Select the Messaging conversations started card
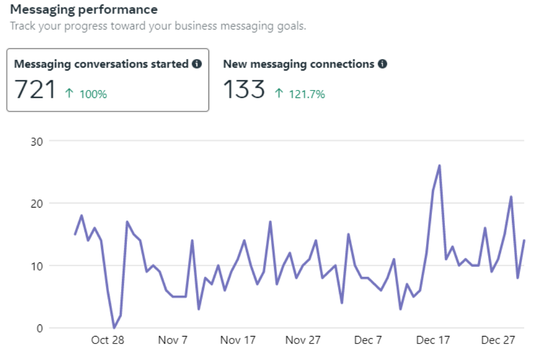Image resolution: width=540 pixels, height=364 pixels. pos(107,80)
